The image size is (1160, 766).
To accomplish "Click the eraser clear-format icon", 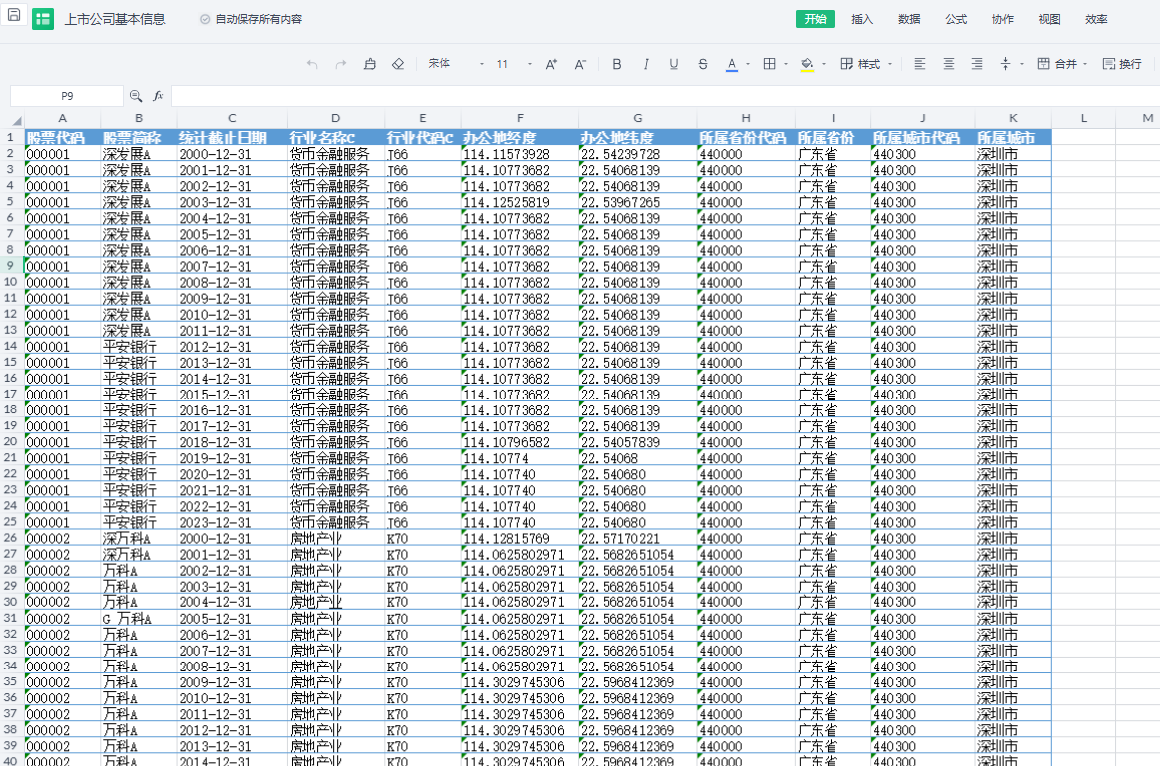I will 398,64.
